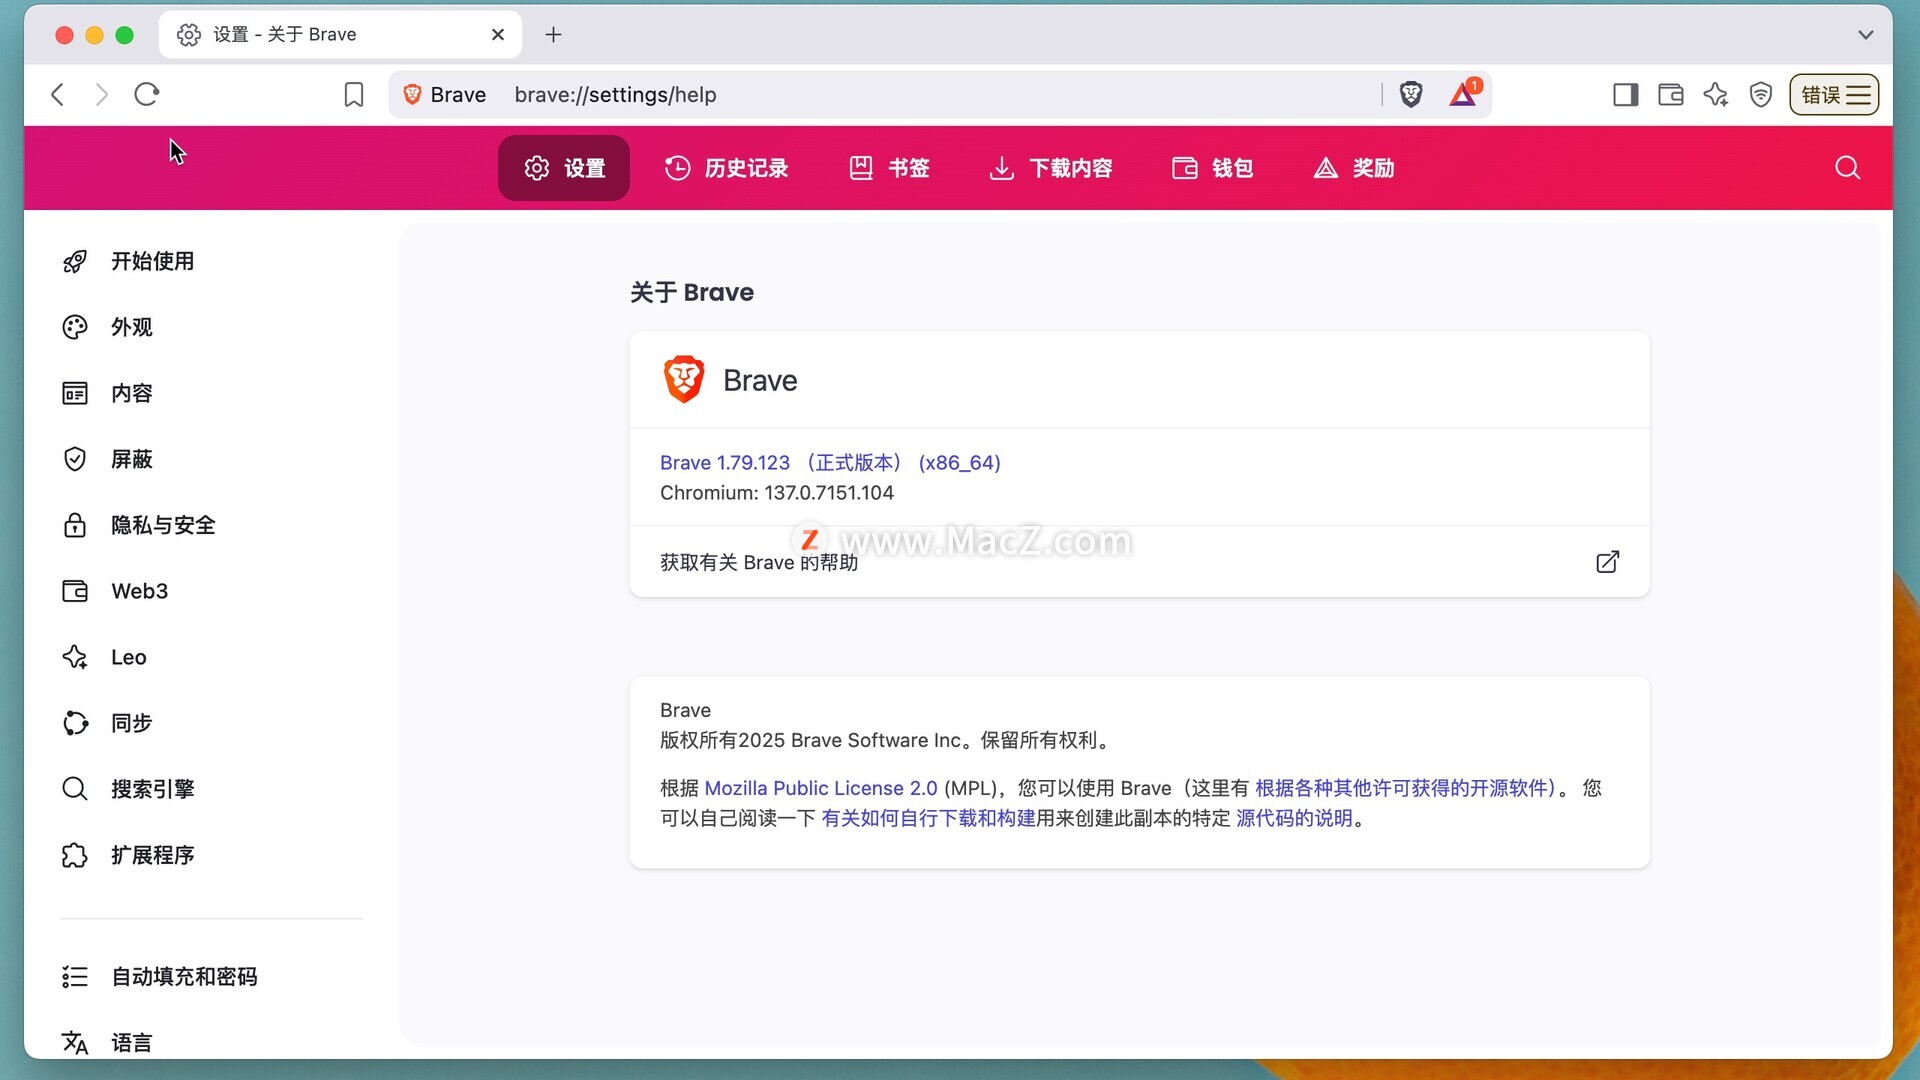Viewport: 1920px width, 1080px height.
Task: Open Brave Shields lion icon in address bar
Action: point(1411,94)
